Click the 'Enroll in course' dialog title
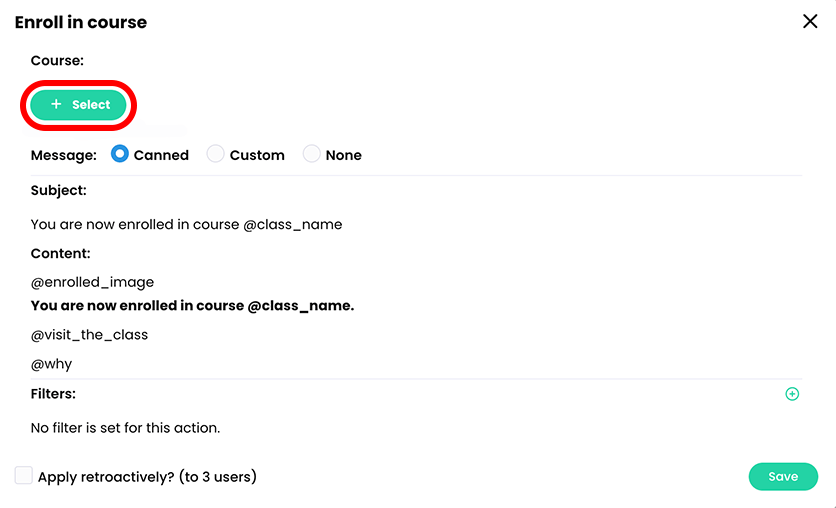The height and width of the screenshot is (508, 836). pos(80,22)
